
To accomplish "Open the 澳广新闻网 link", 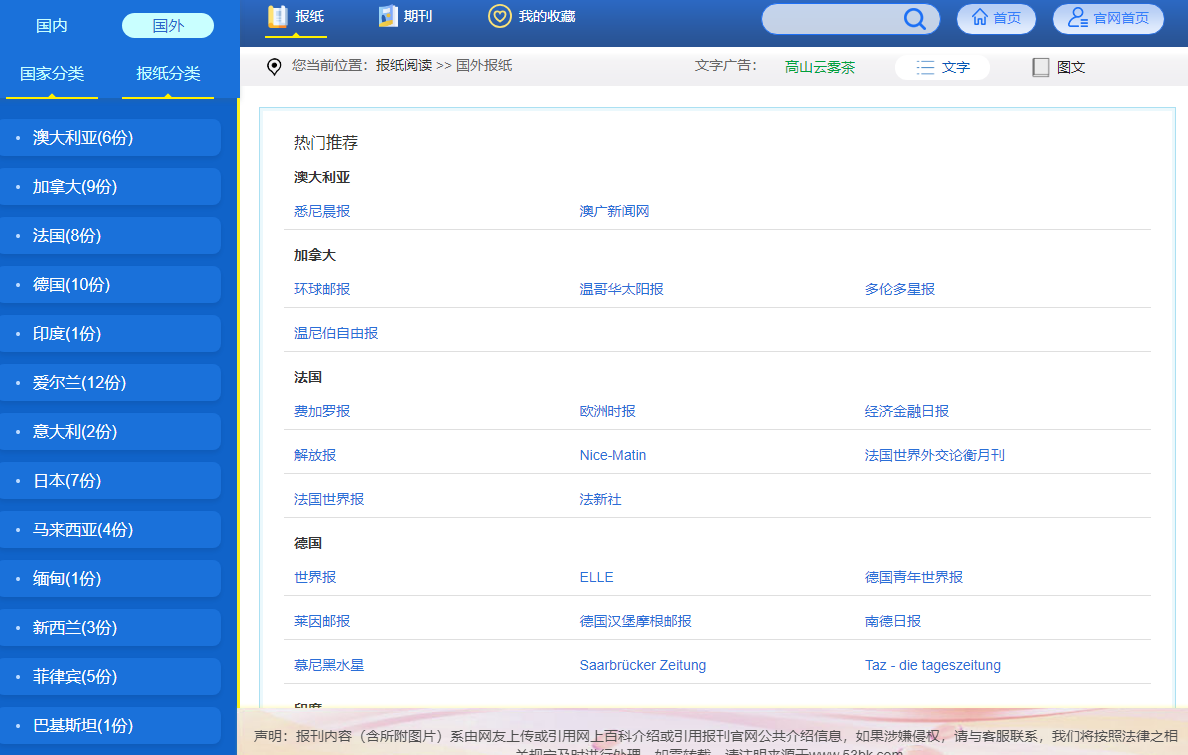I will pyautogui.click(x=614, y=211).
